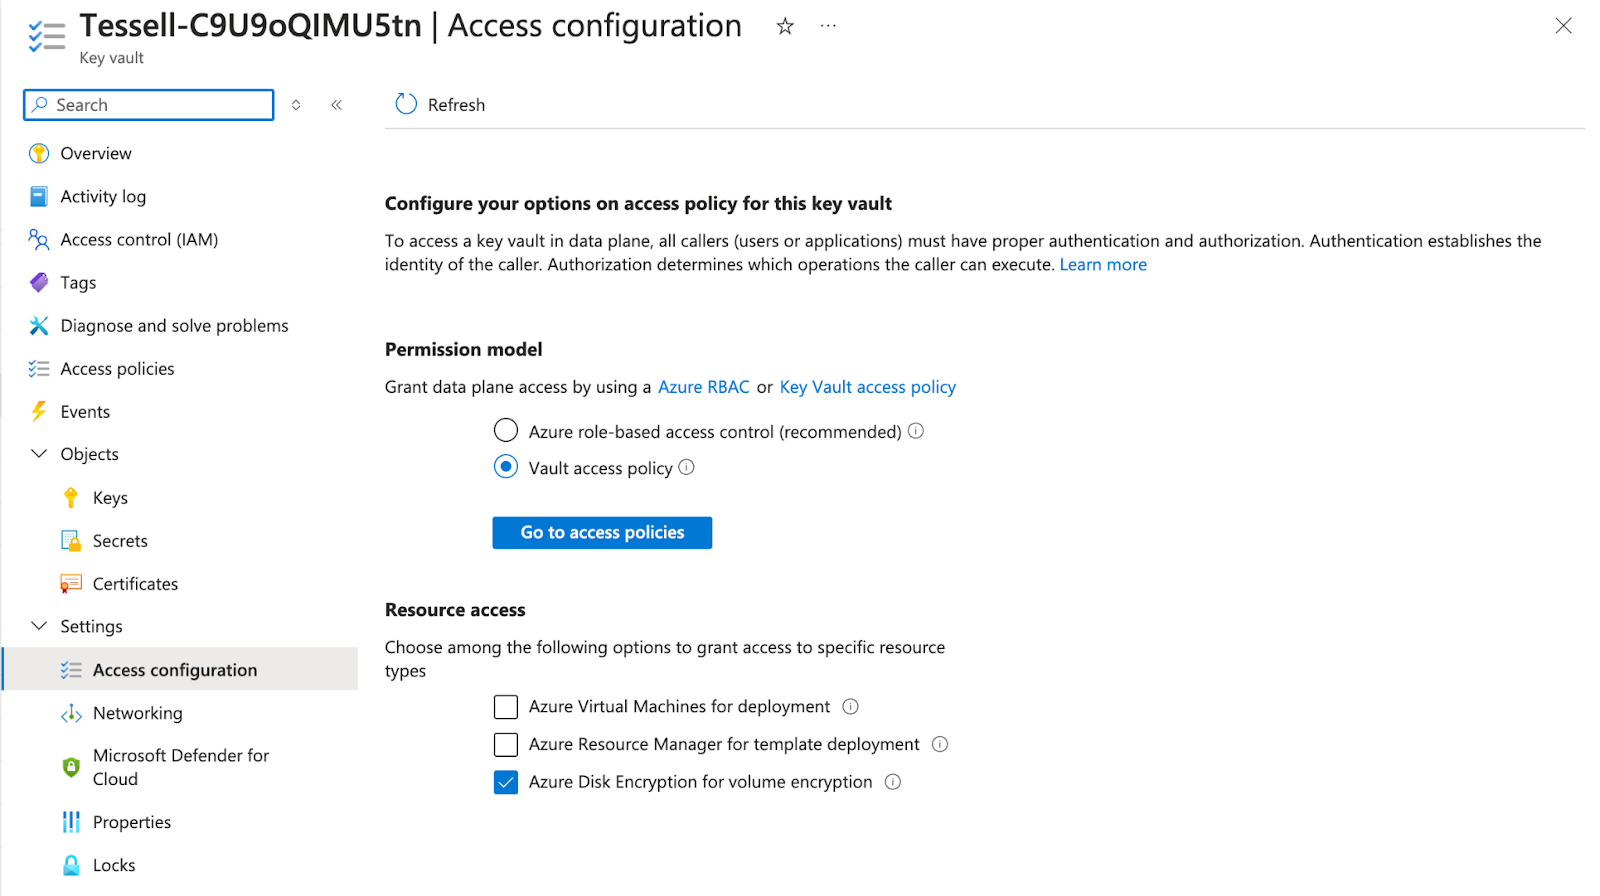Uncheck Azure Disk Encryption for volume encryption
Viewport: 1600px width, 896px height.
506,782
